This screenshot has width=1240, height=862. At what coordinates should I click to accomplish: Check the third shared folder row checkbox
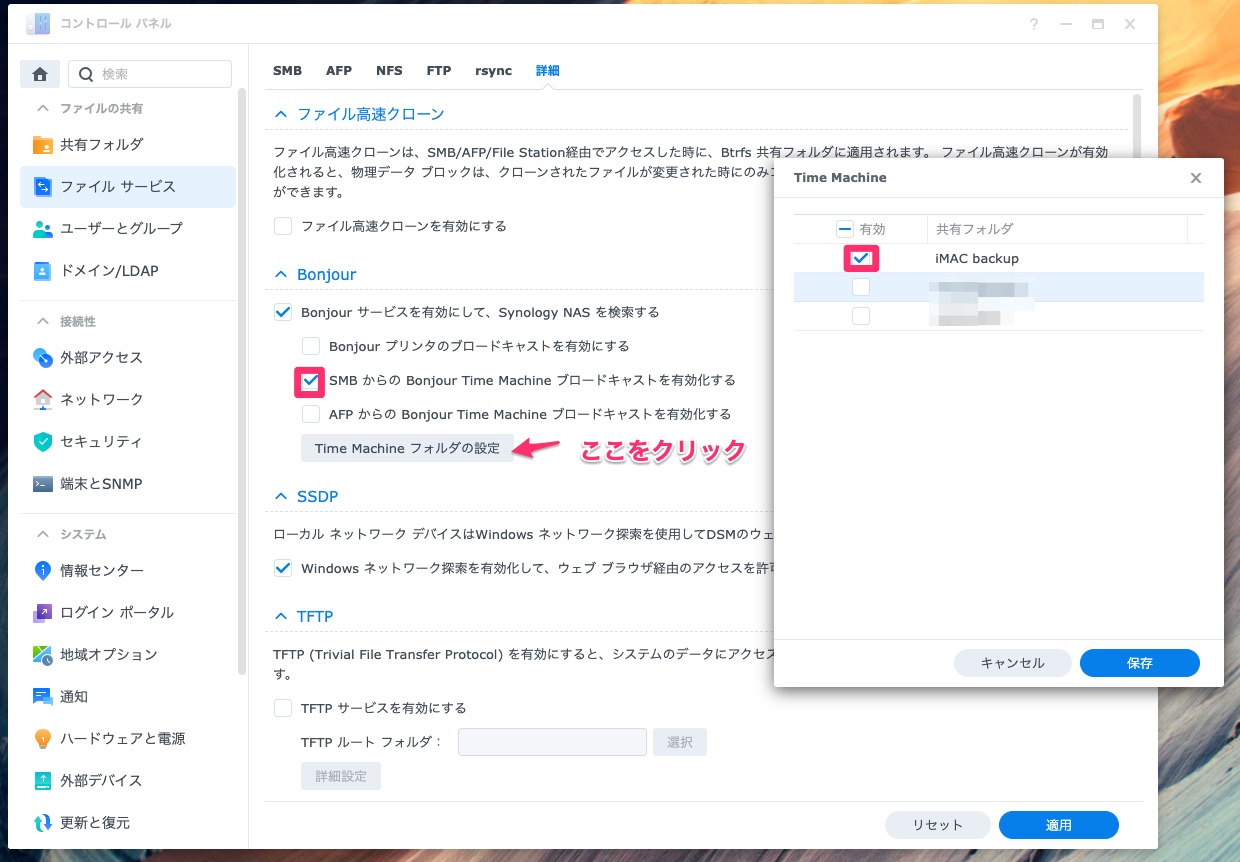tap(861, 316)
